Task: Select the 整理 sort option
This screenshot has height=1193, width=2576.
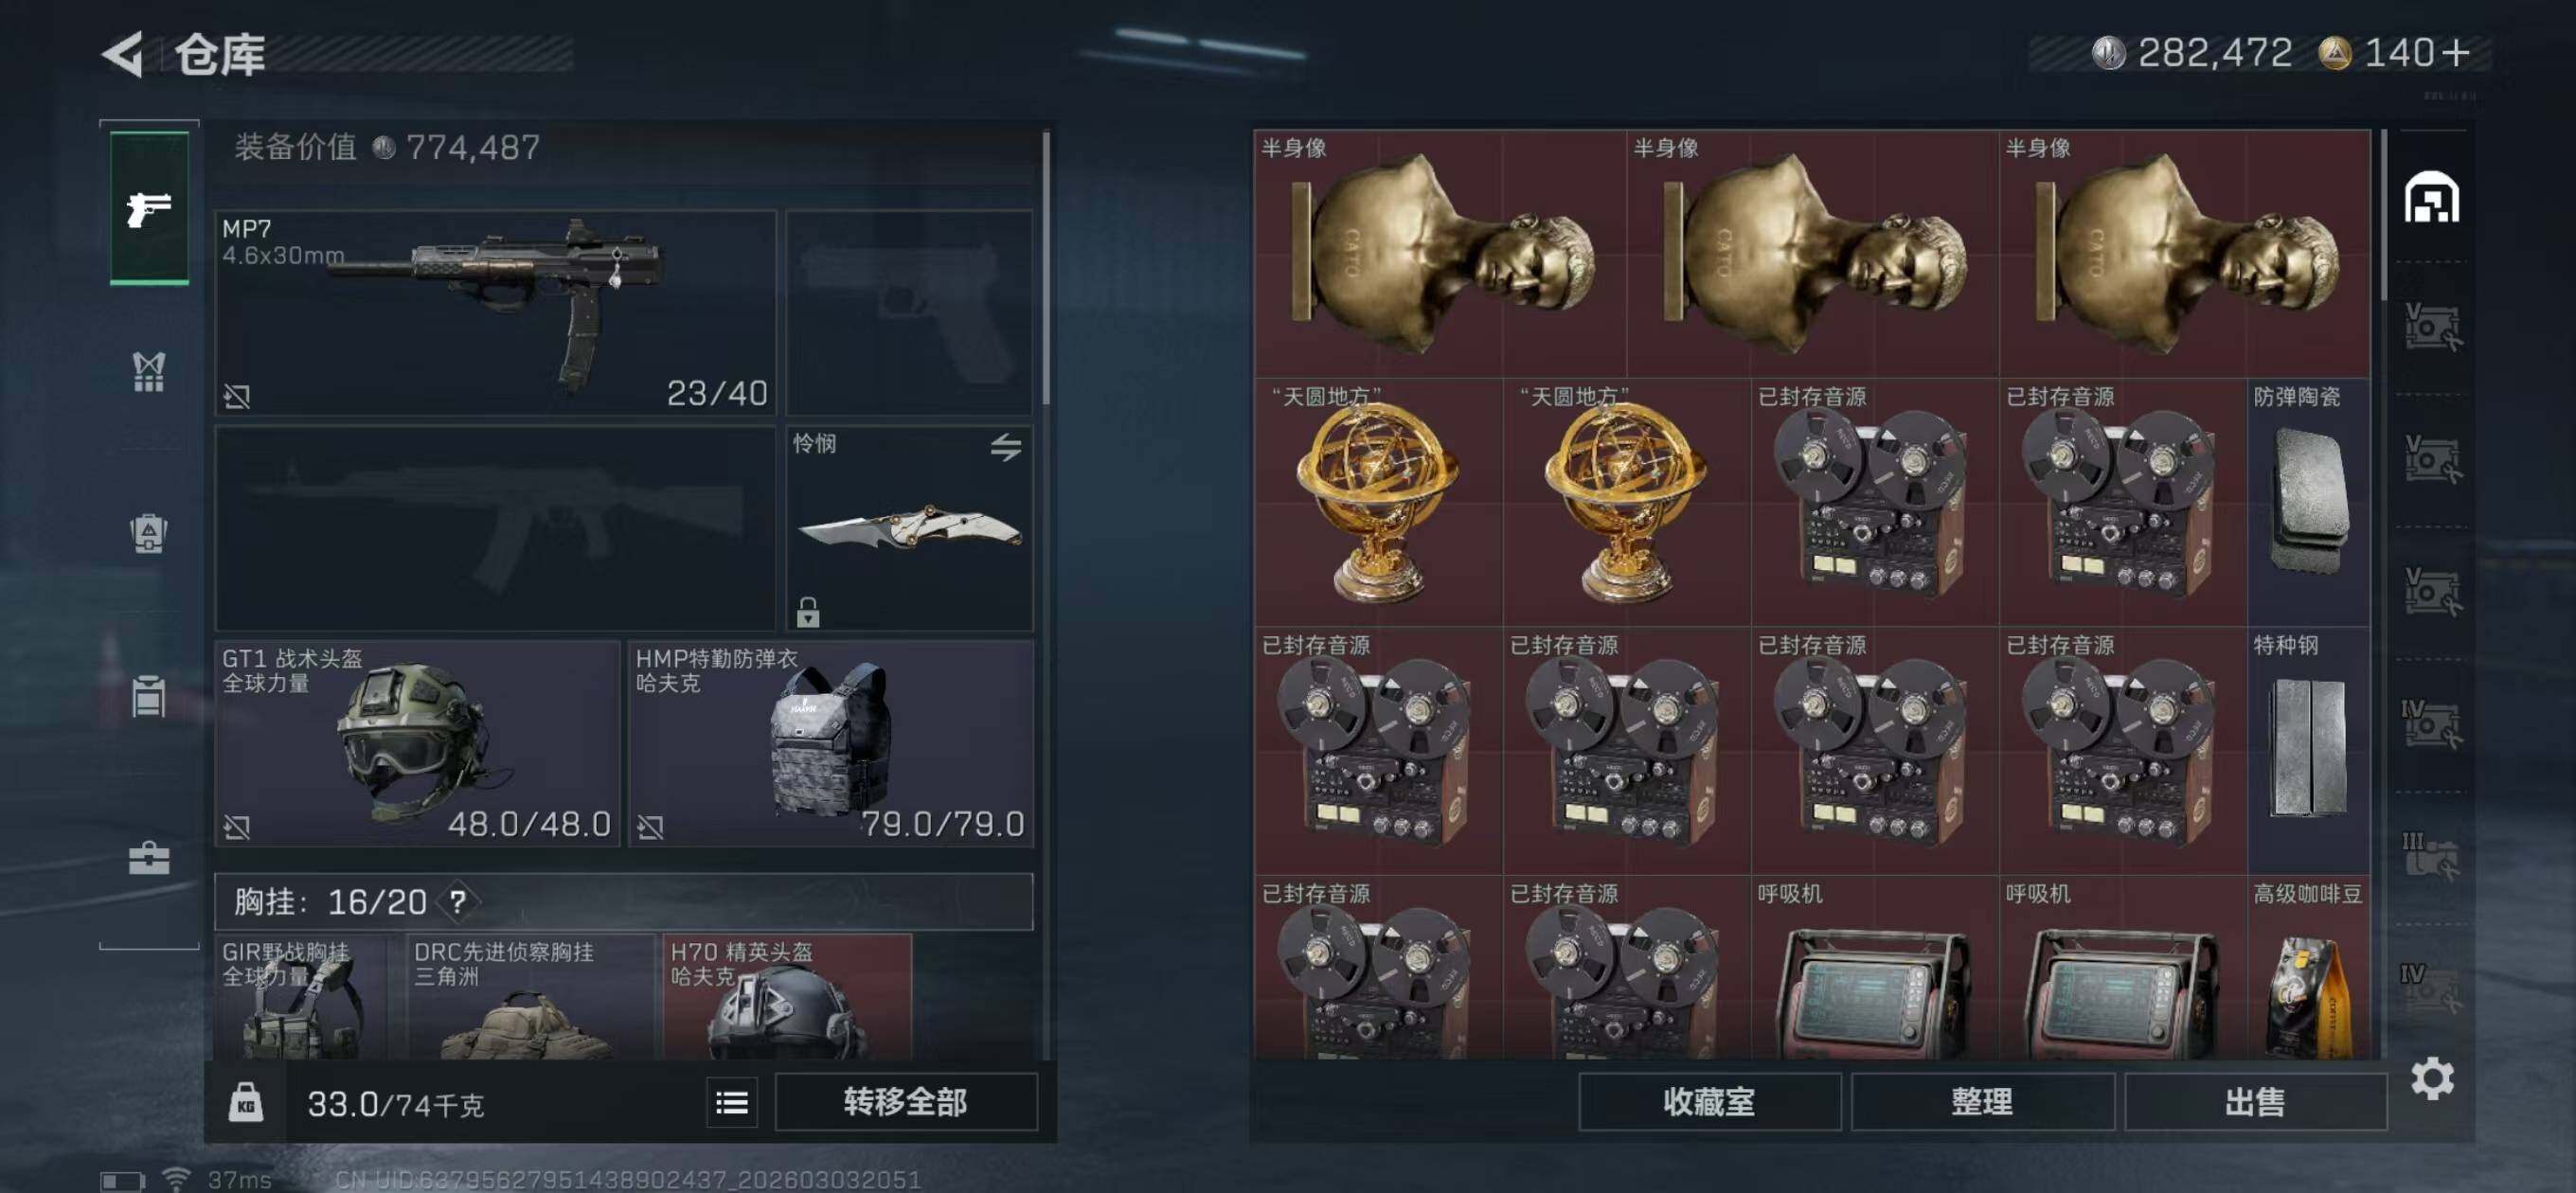Action: [x=1982, y=1102]
